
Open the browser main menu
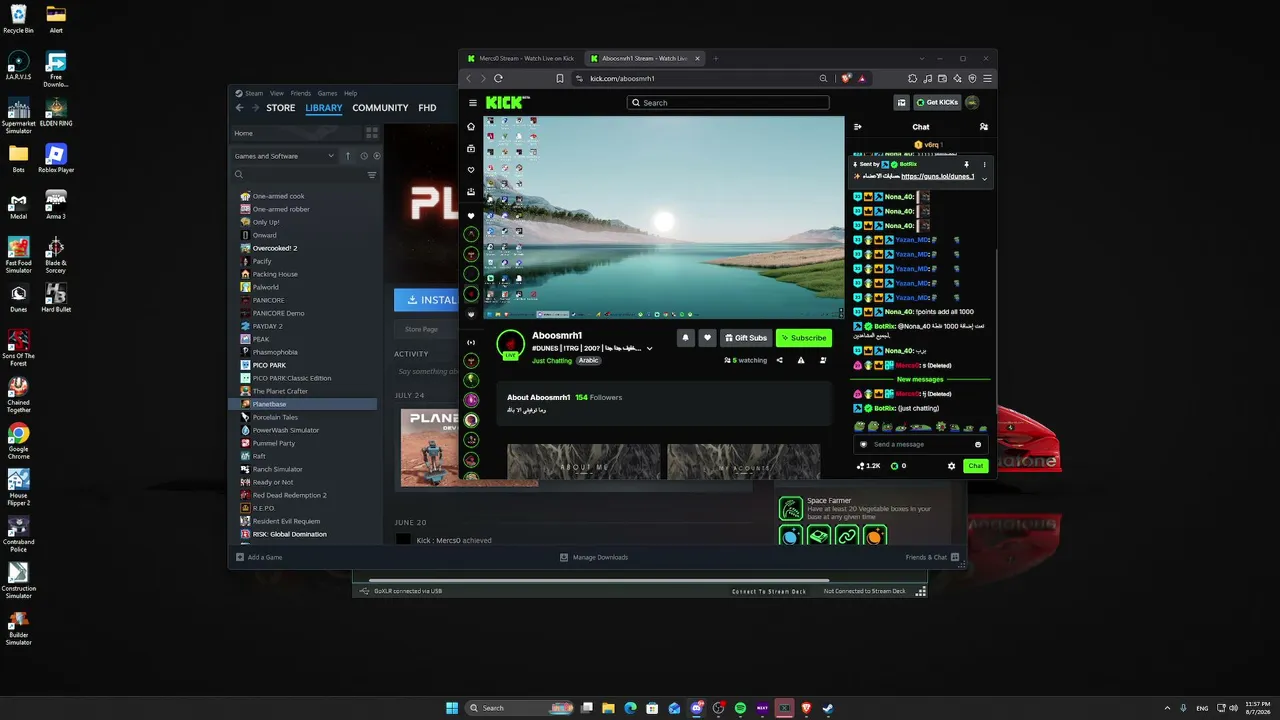tap(988, 78)
